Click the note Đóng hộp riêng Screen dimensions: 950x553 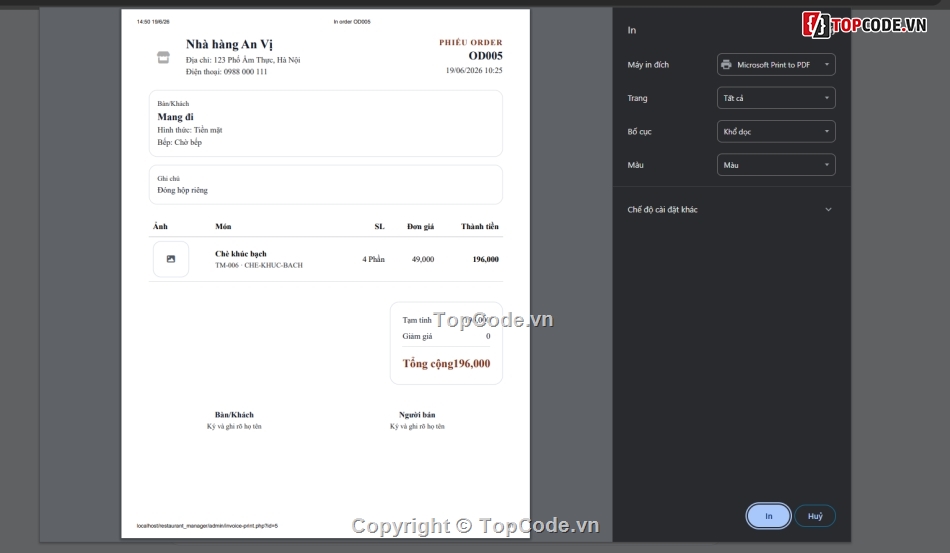click(182, 190)
